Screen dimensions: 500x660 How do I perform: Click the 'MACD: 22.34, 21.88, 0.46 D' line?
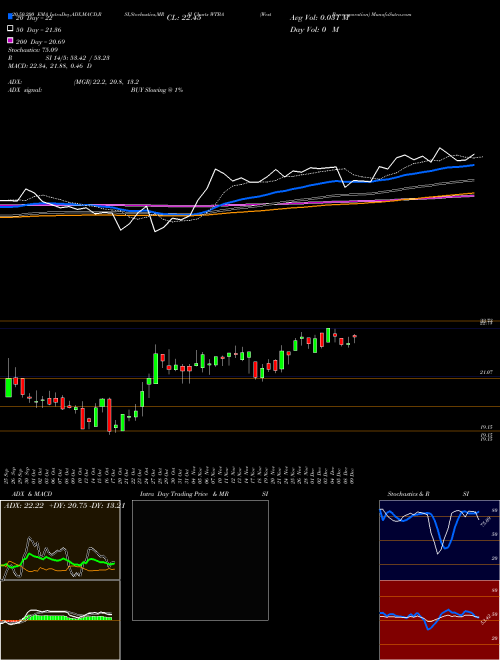(x=50, y=66)
